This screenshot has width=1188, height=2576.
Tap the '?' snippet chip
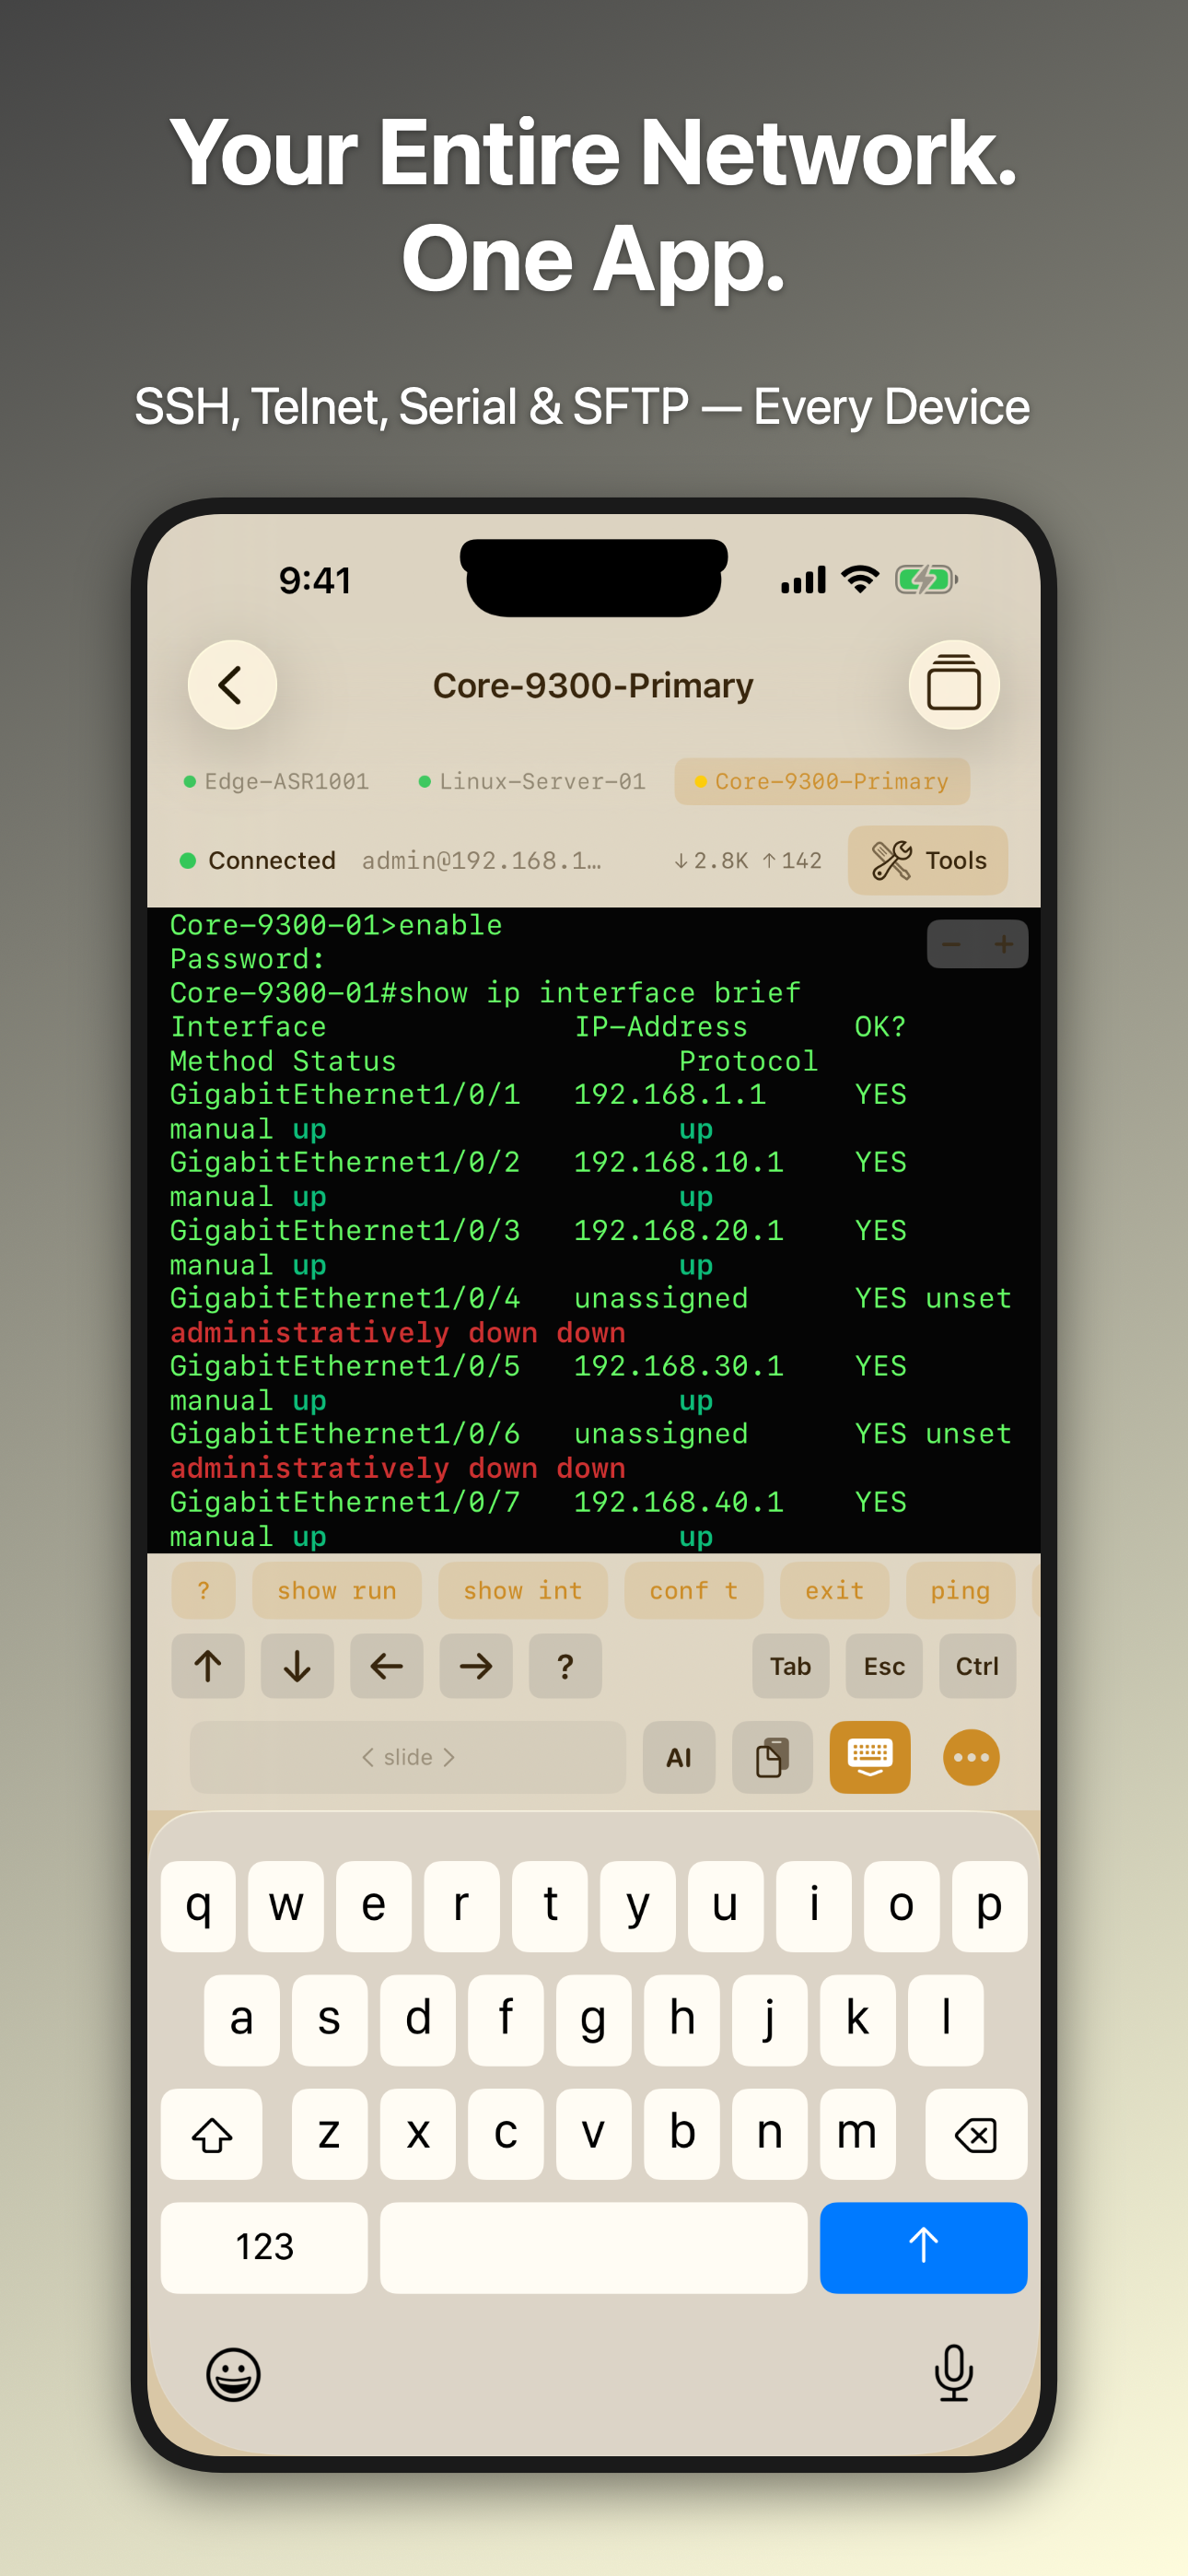pos(203,1590)
